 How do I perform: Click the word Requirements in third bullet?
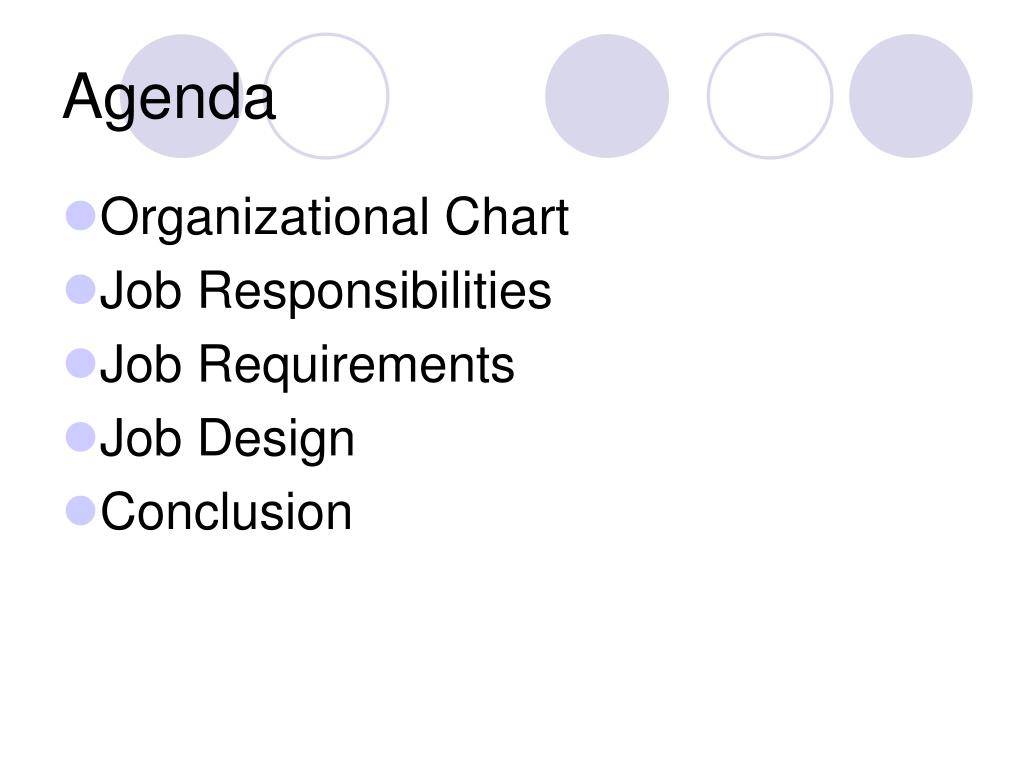(356, 365)
